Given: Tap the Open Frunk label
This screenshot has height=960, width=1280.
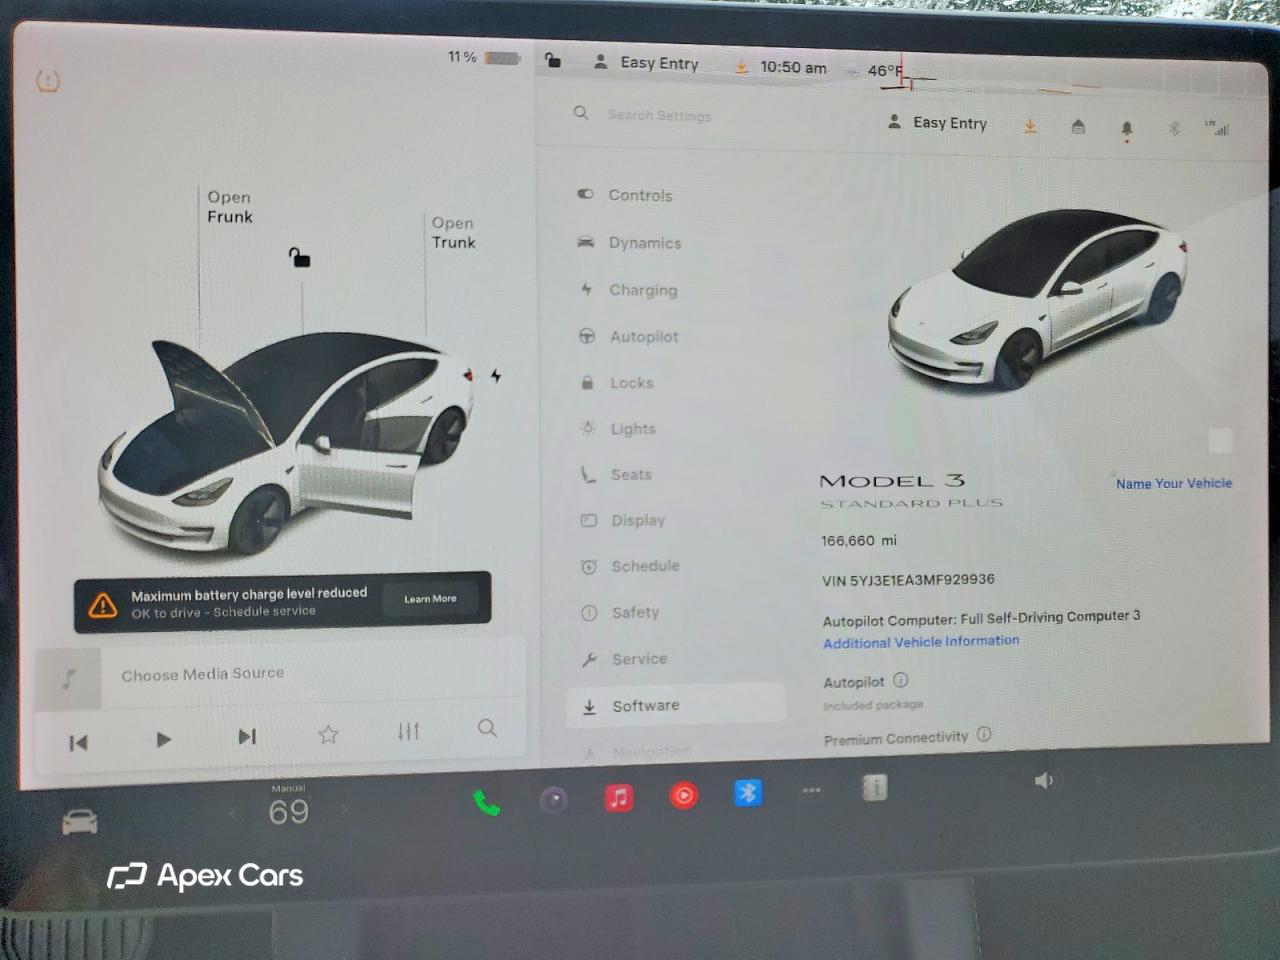Looking at the screenshot, I should pyautogui.click(x=229, y=207).
